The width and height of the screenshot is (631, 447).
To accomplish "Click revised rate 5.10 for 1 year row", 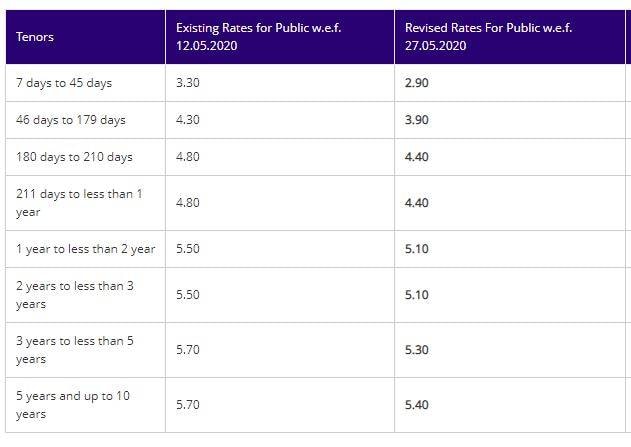I will coord(417,249).
